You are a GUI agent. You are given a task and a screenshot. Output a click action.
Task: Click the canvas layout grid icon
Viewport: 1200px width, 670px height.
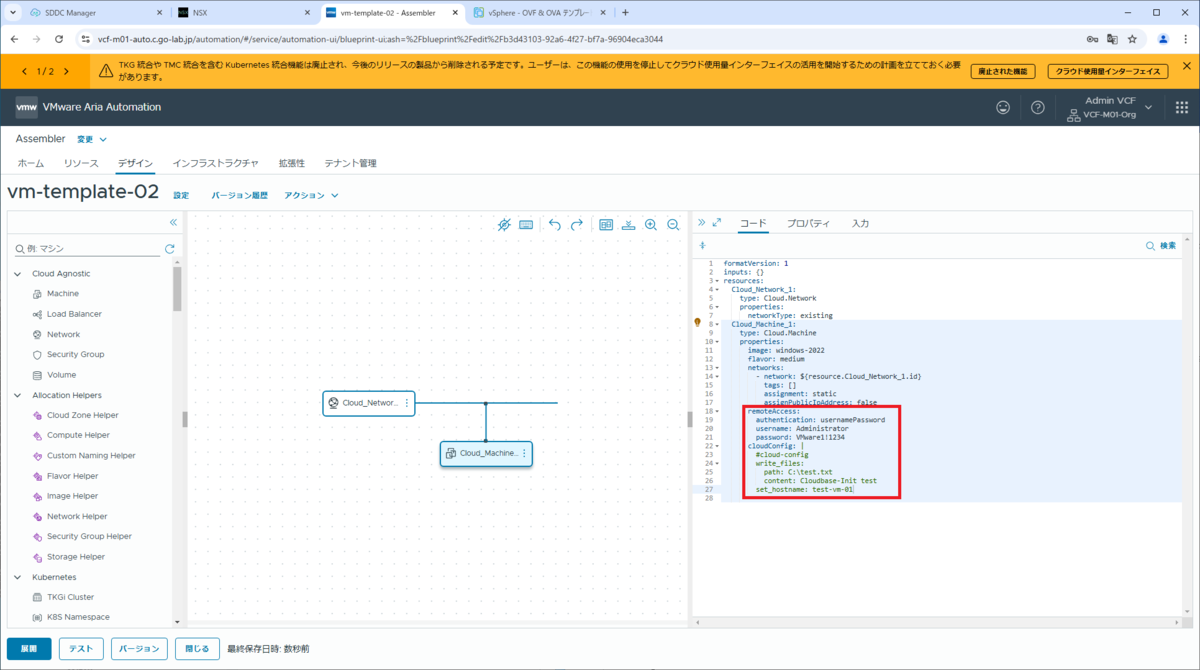(x=606, y=225)
